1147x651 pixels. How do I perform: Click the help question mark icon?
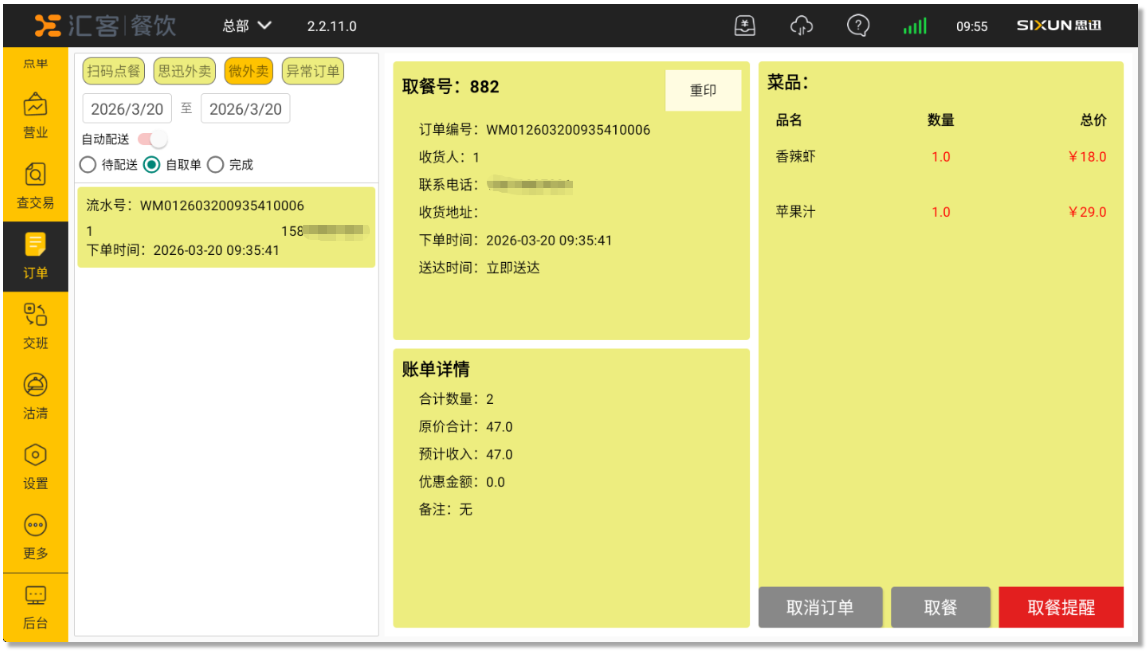pos(857,26)
